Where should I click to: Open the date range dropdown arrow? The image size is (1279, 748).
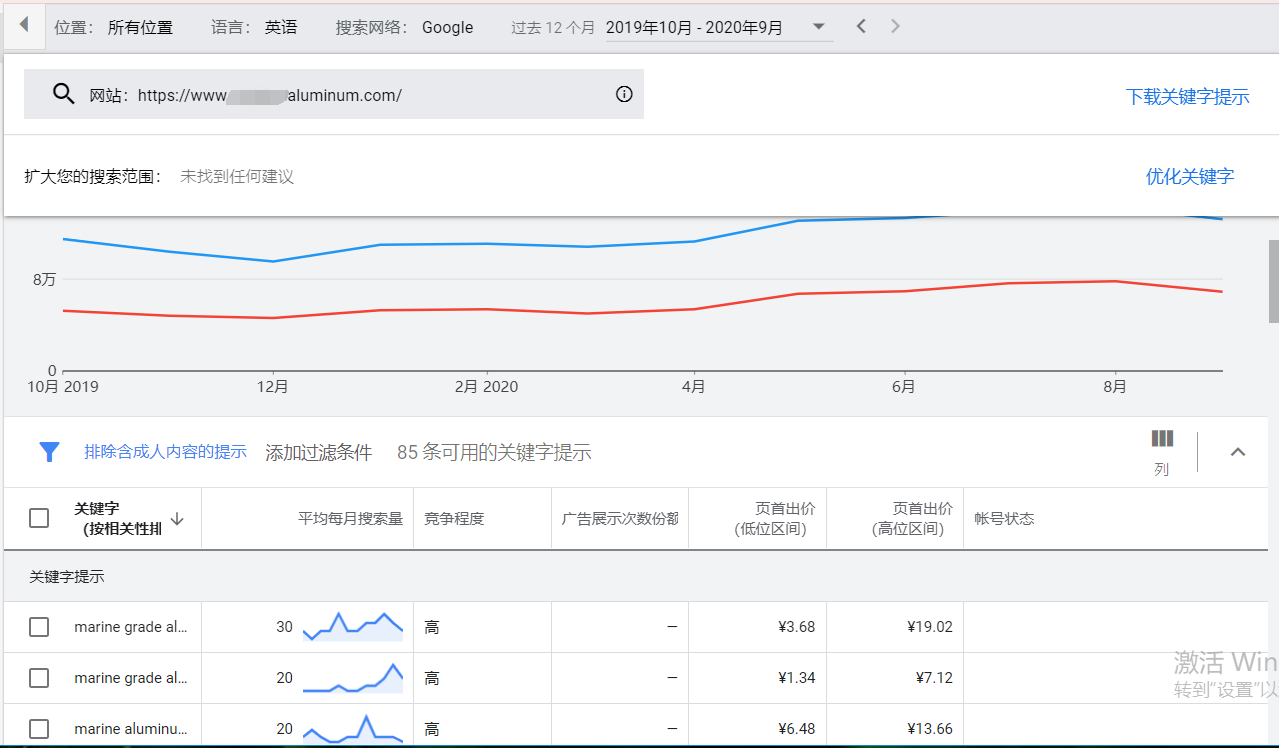pyautogui.click(x=818, y=27)
